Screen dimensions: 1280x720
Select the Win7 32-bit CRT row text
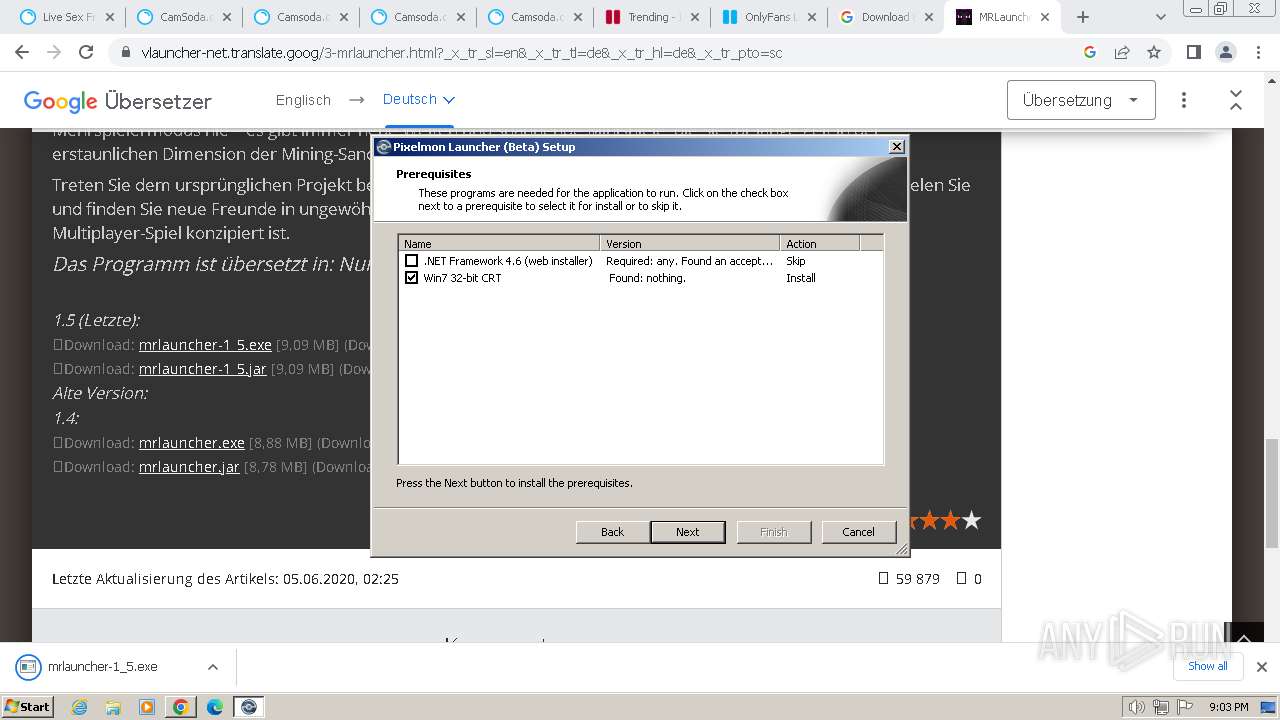click(462, 278)
